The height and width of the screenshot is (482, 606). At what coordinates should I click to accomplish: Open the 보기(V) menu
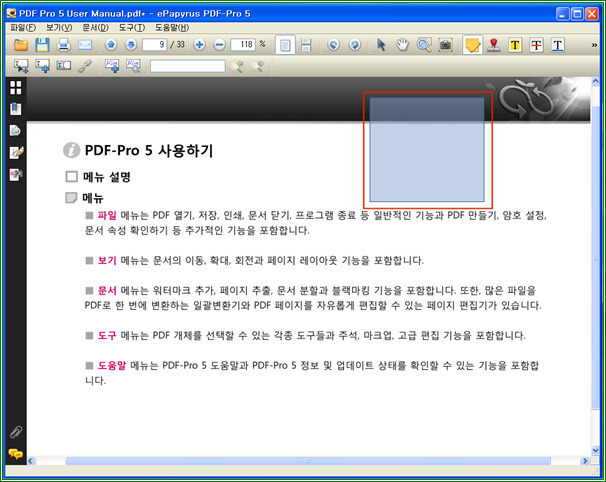point(59,28)
